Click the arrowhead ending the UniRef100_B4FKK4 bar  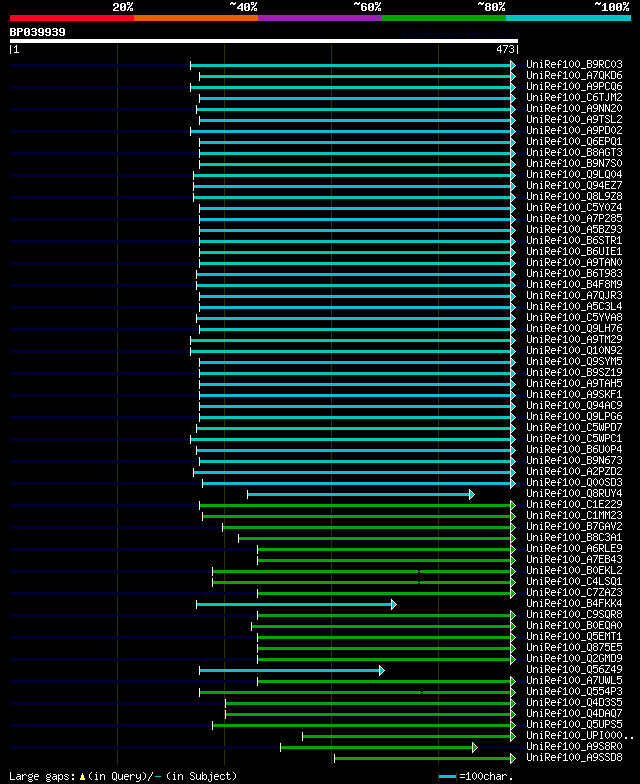click(x=394, y=604)
